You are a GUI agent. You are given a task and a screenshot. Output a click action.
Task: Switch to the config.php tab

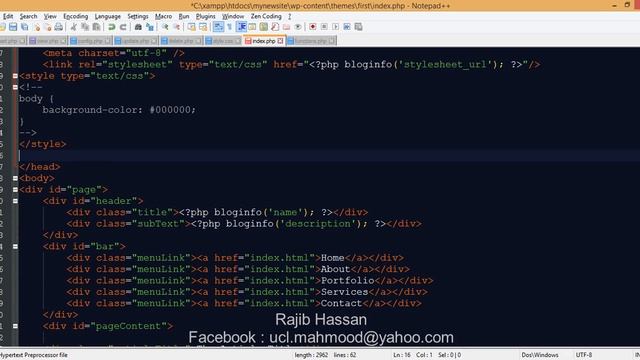90,41
